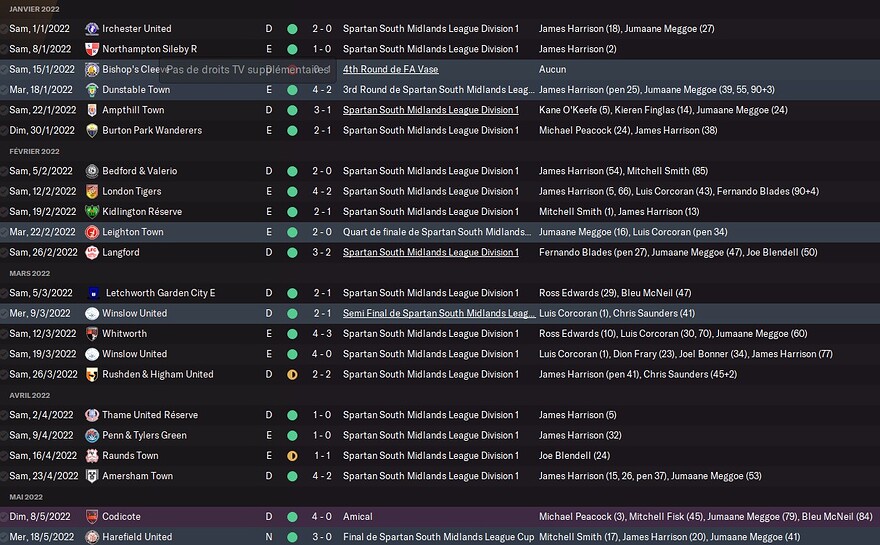The image size is (880, 545).
Task: Click the James Harrison (5) scorer entry
Action: tap(578, 415)
